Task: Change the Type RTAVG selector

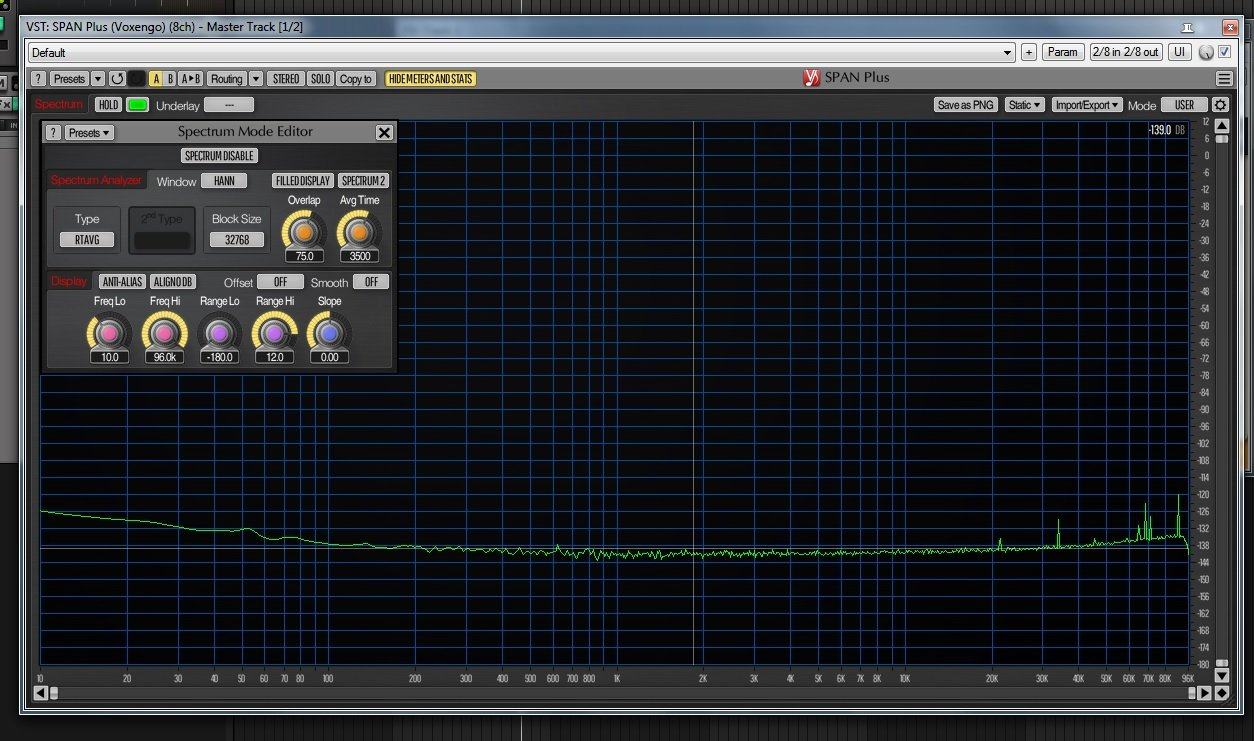Action: pyautogui.click(x=87, y=240)
